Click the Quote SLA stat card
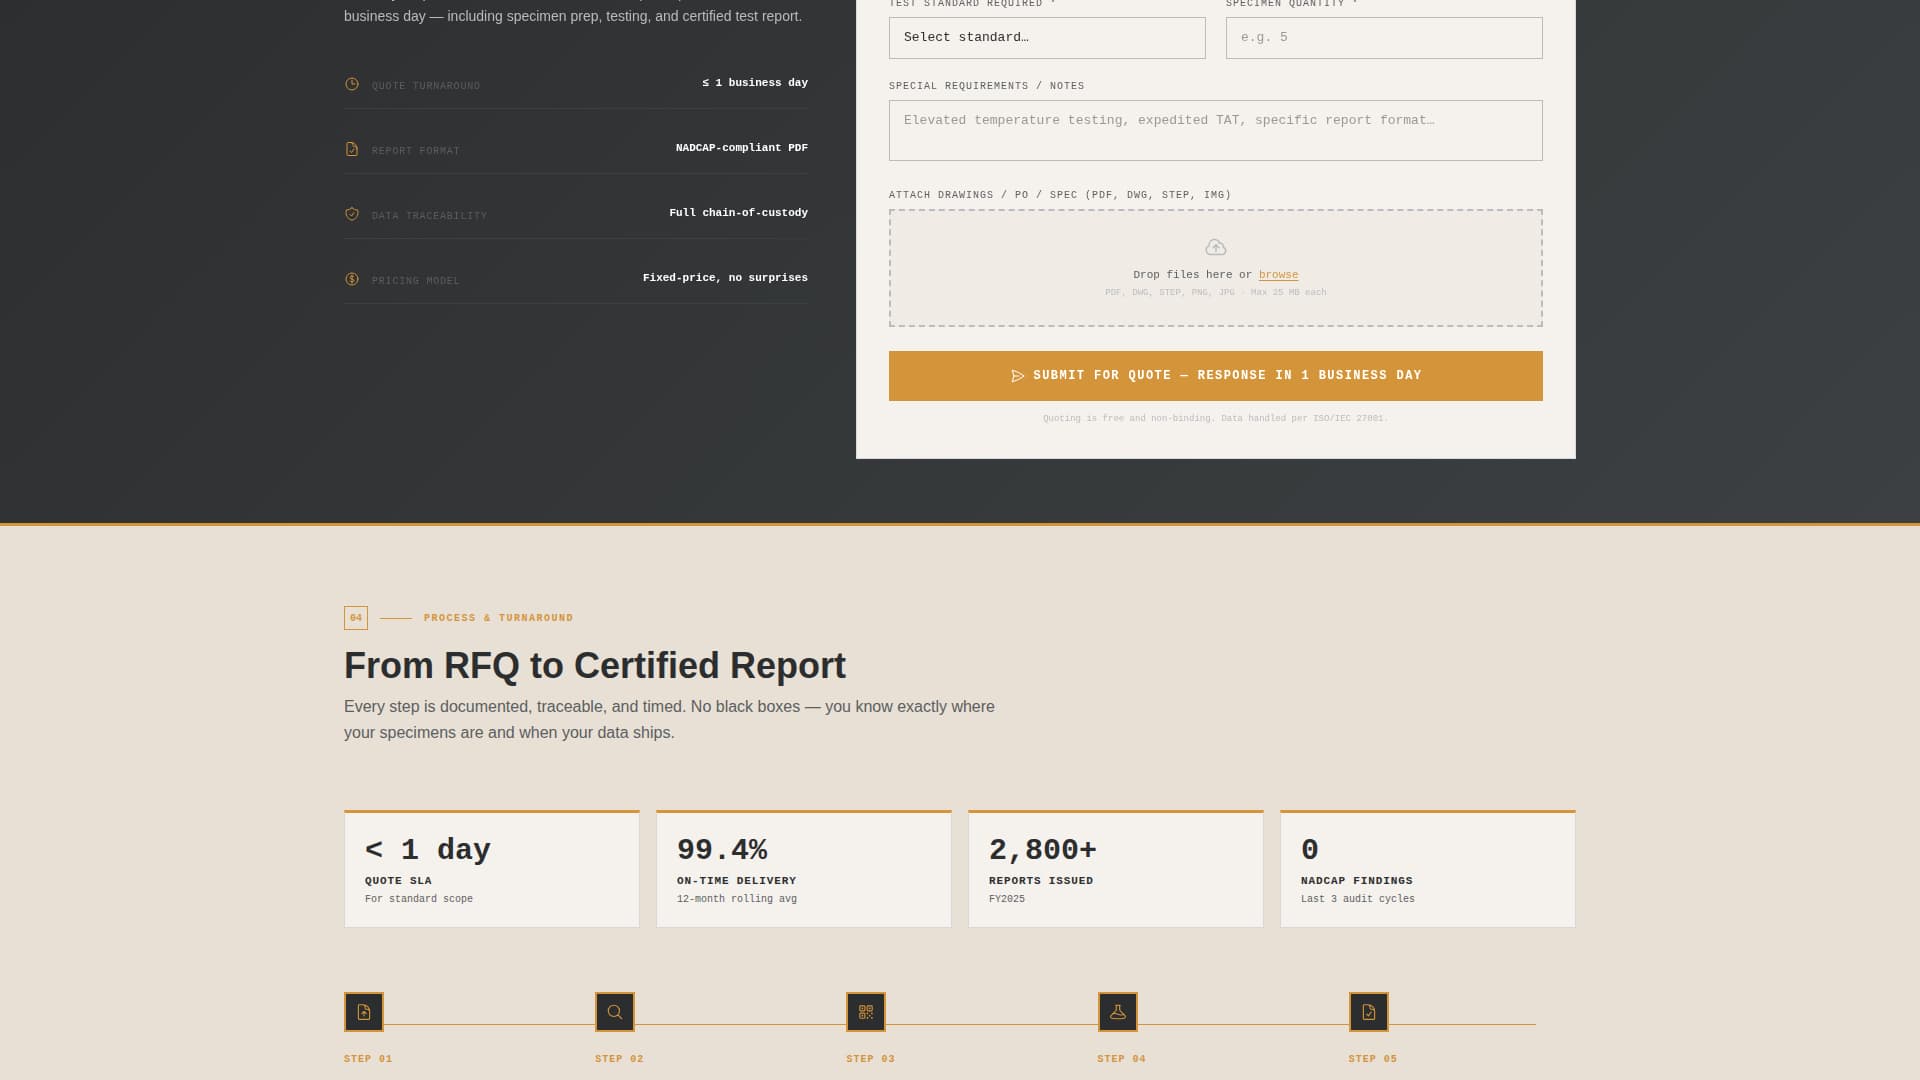This screenshot has width=1920, height=1080. click(x=491, y=868)
